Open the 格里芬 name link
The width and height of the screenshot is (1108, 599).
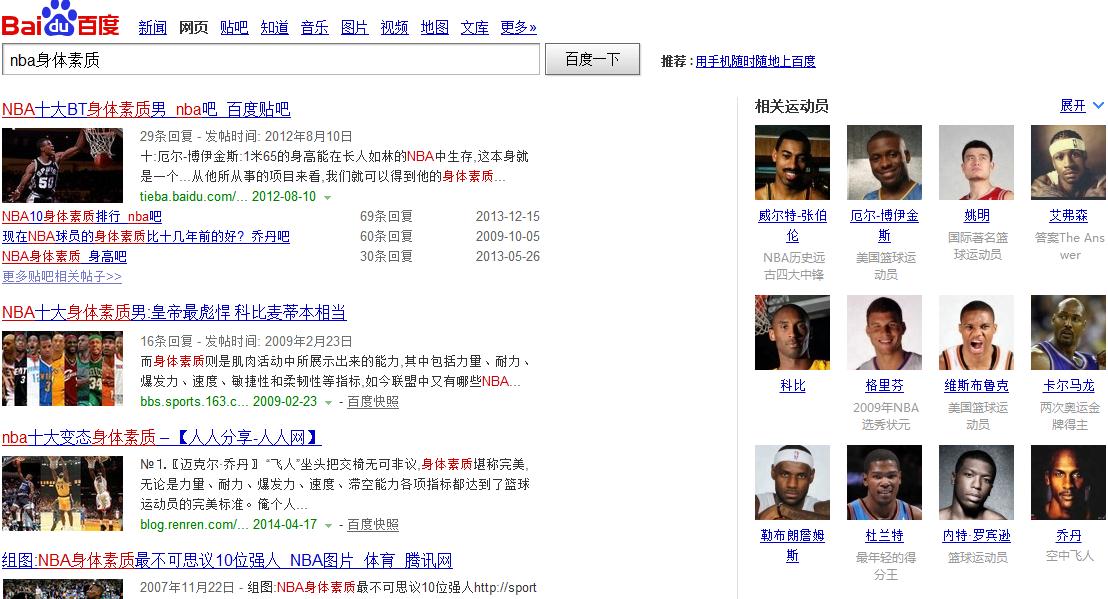(884, 386)
